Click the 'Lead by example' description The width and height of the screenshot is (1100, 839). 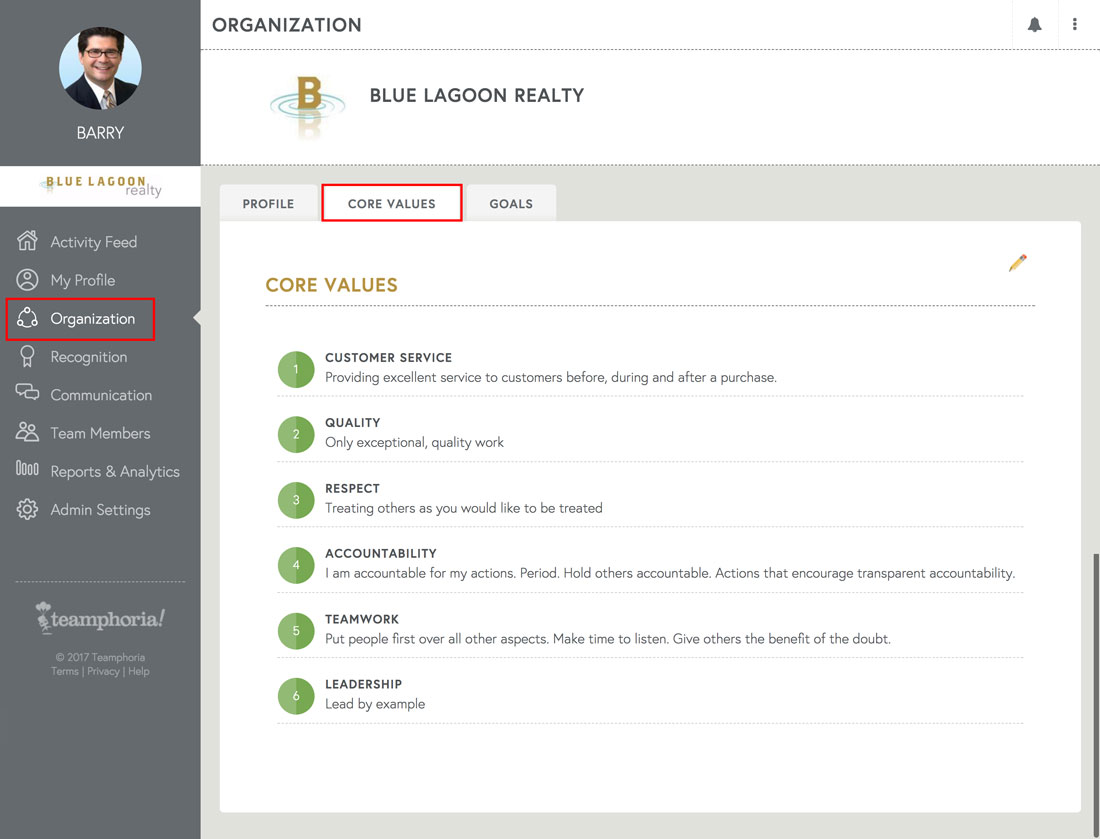pyautogui.click(x=375, y=704)
